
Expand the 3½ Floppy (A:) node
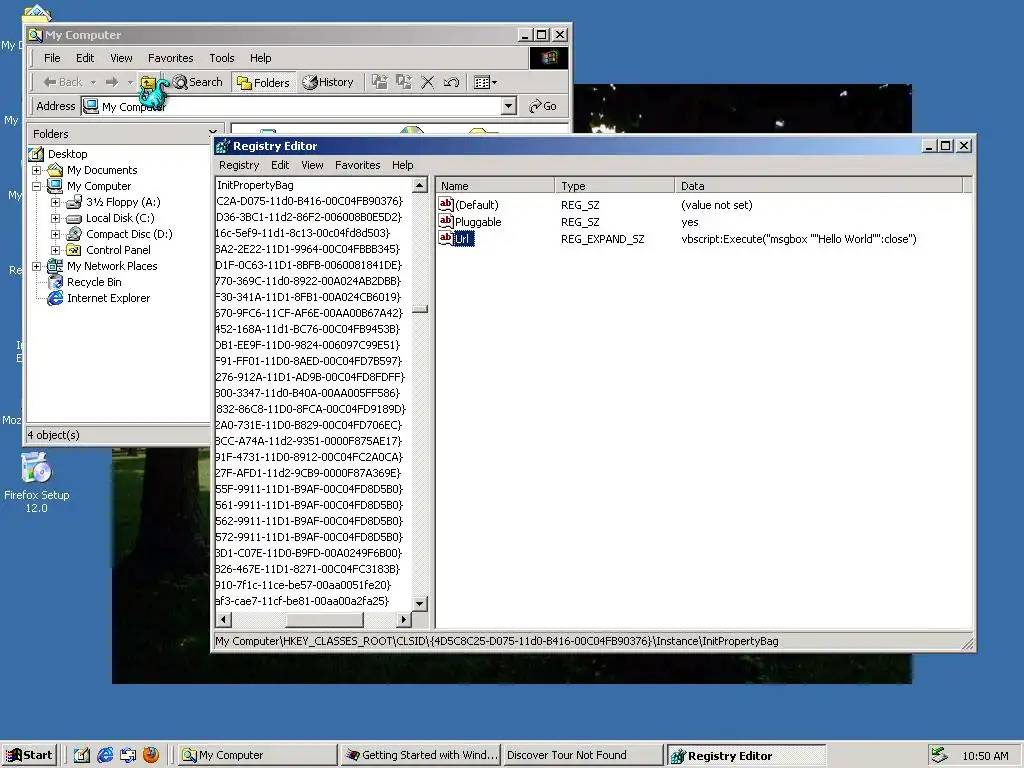56,202
